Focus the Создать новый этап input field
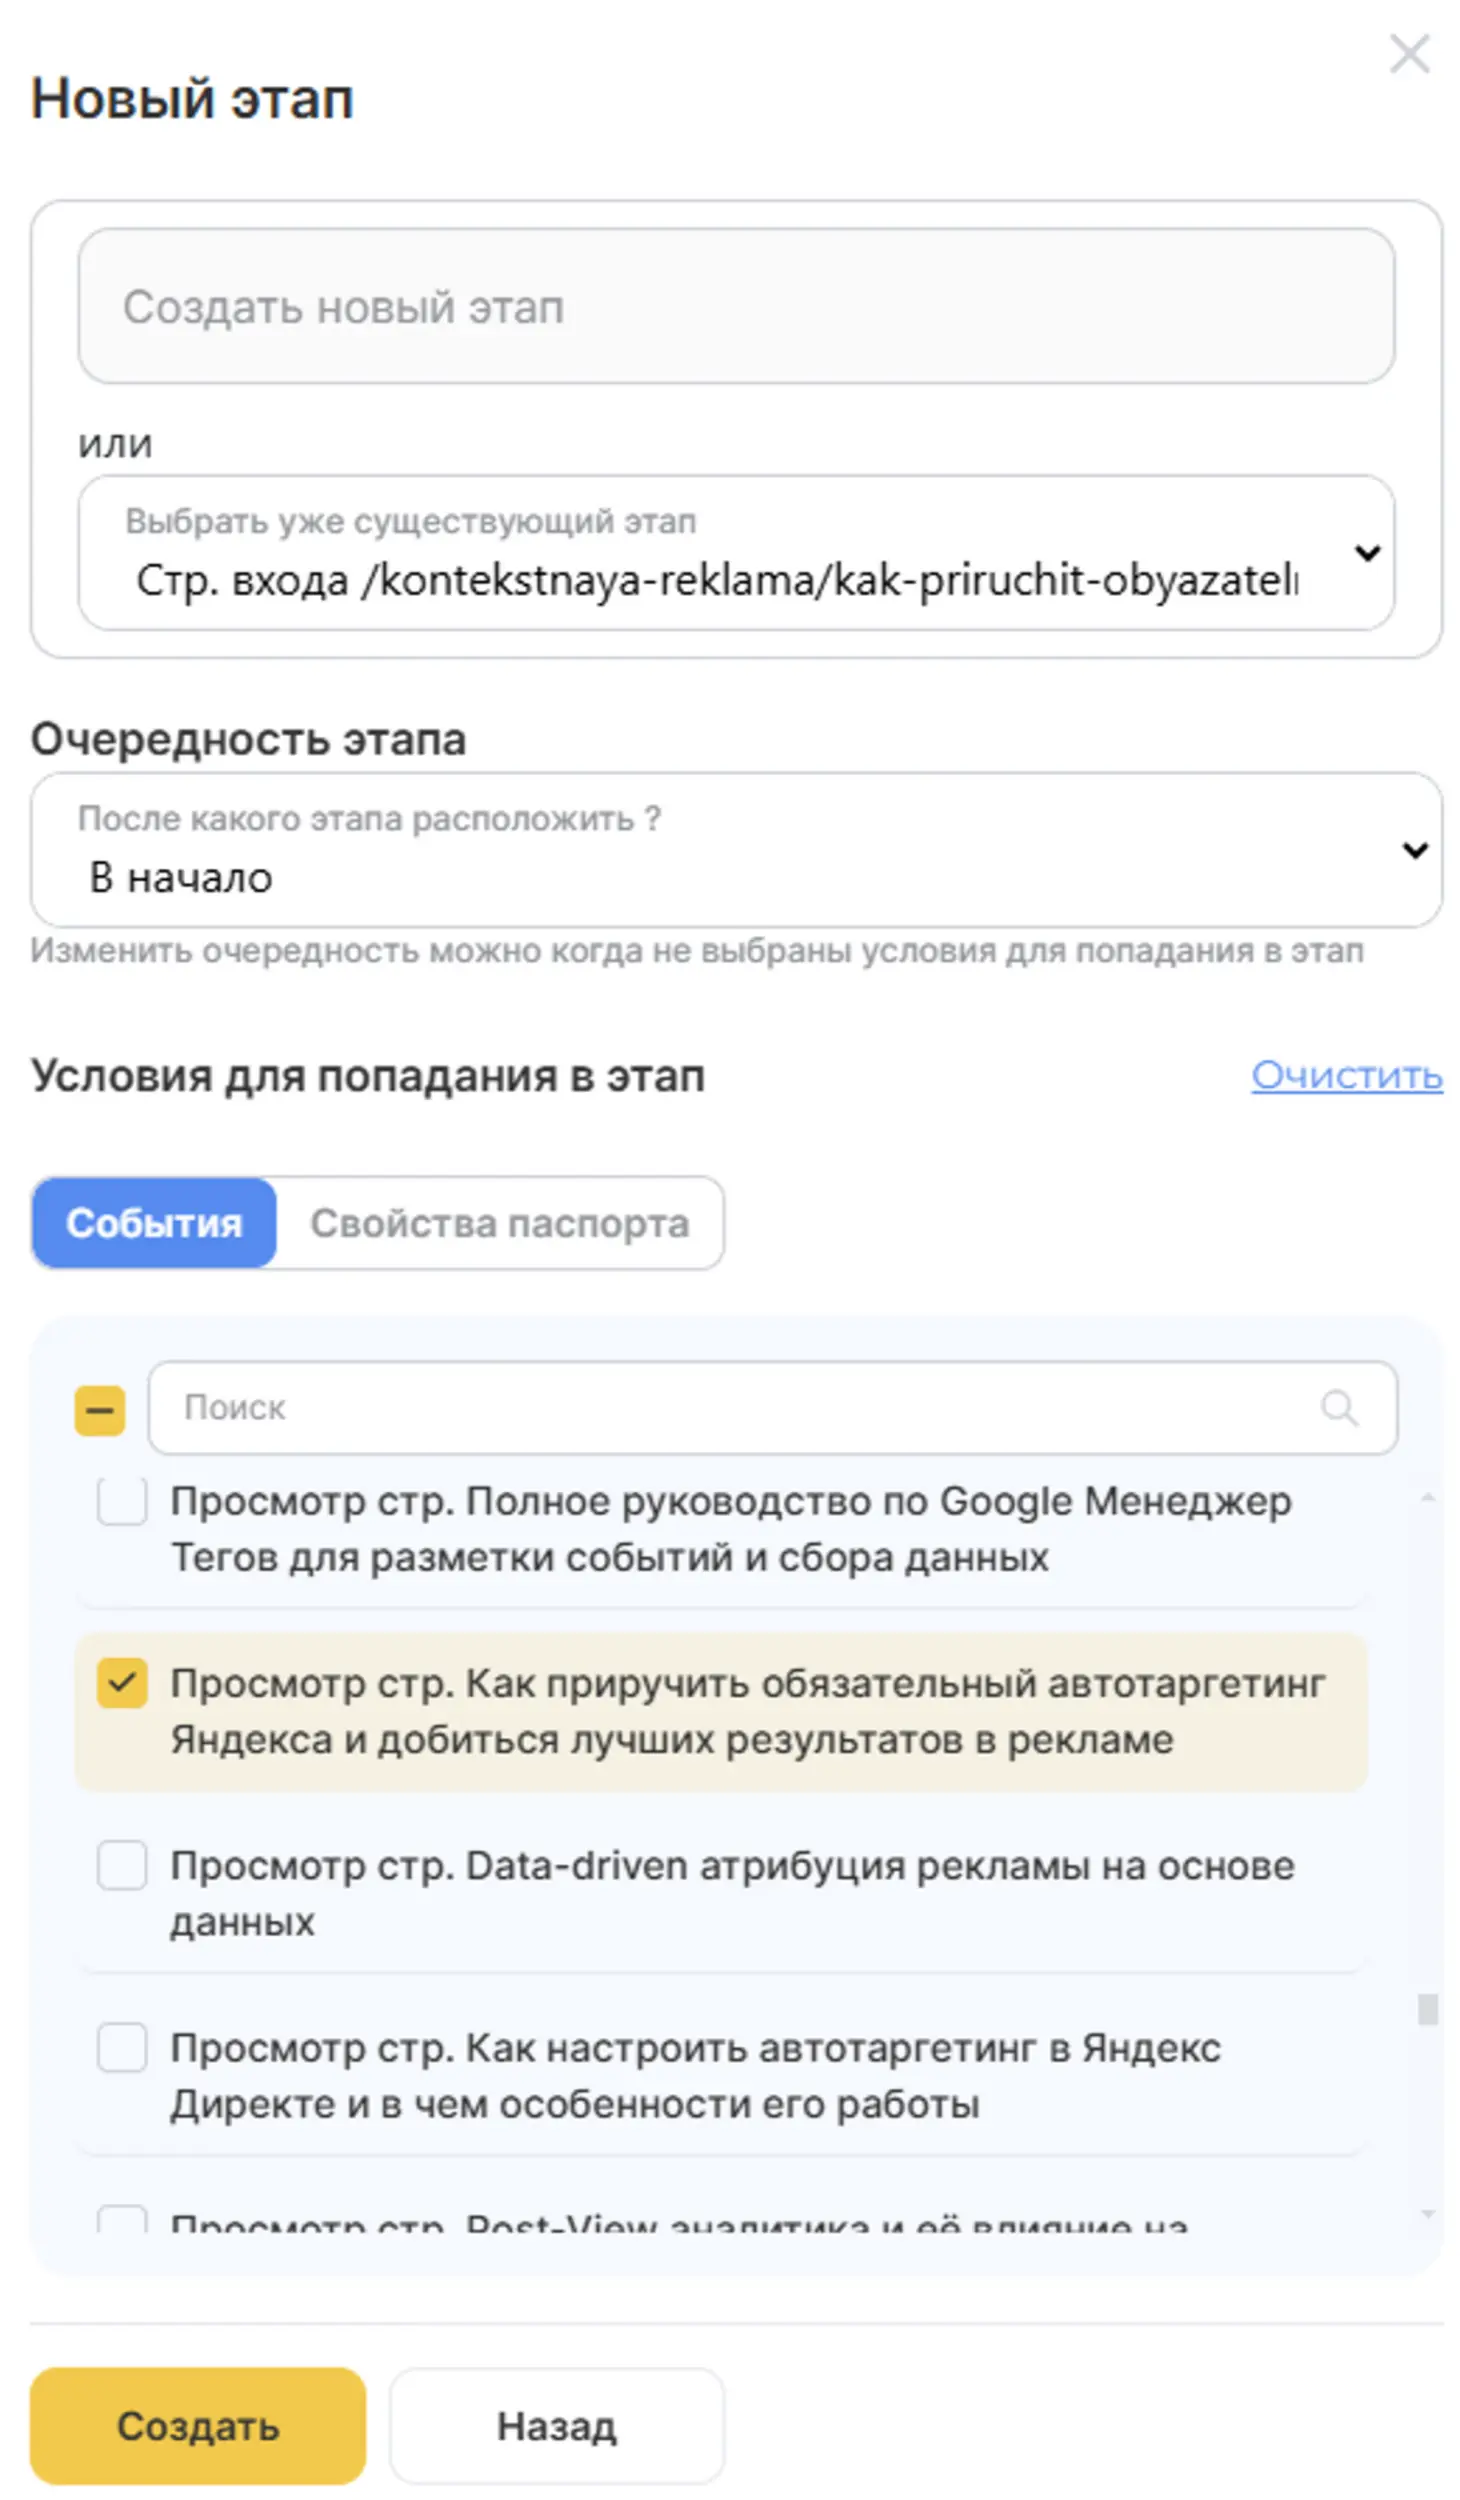Screen dimensions: 1460x2500 coord(736,306)
